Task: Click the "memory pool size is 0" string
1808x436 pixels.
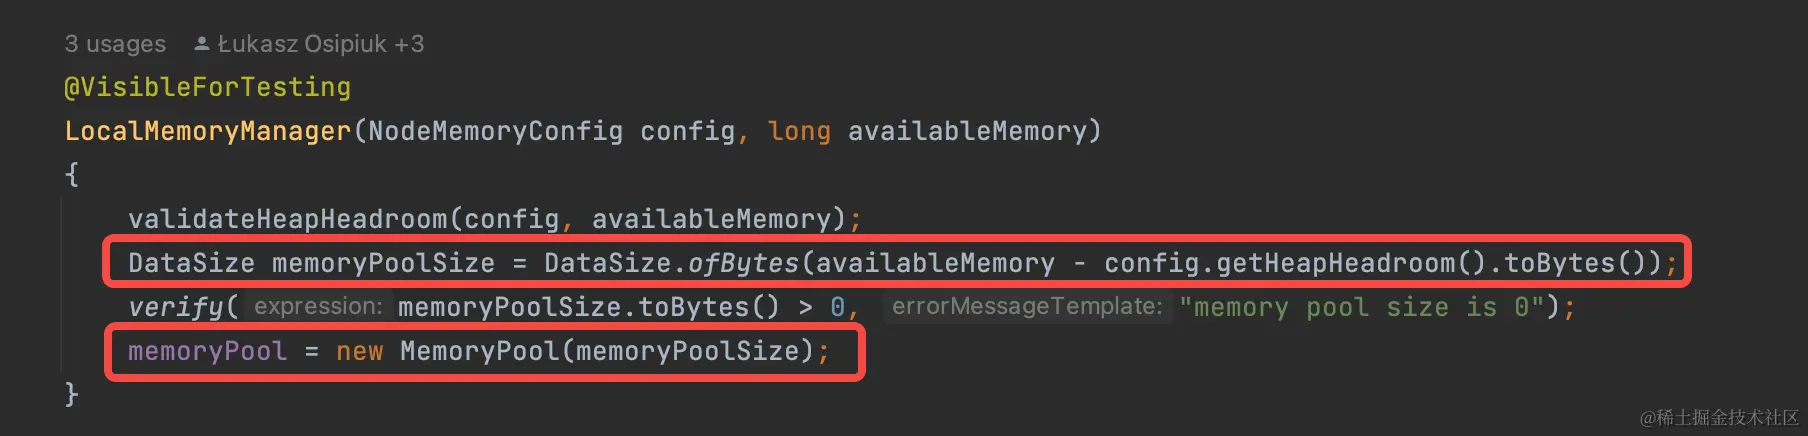Action: pyautogui.click(x=1362, y=307)
